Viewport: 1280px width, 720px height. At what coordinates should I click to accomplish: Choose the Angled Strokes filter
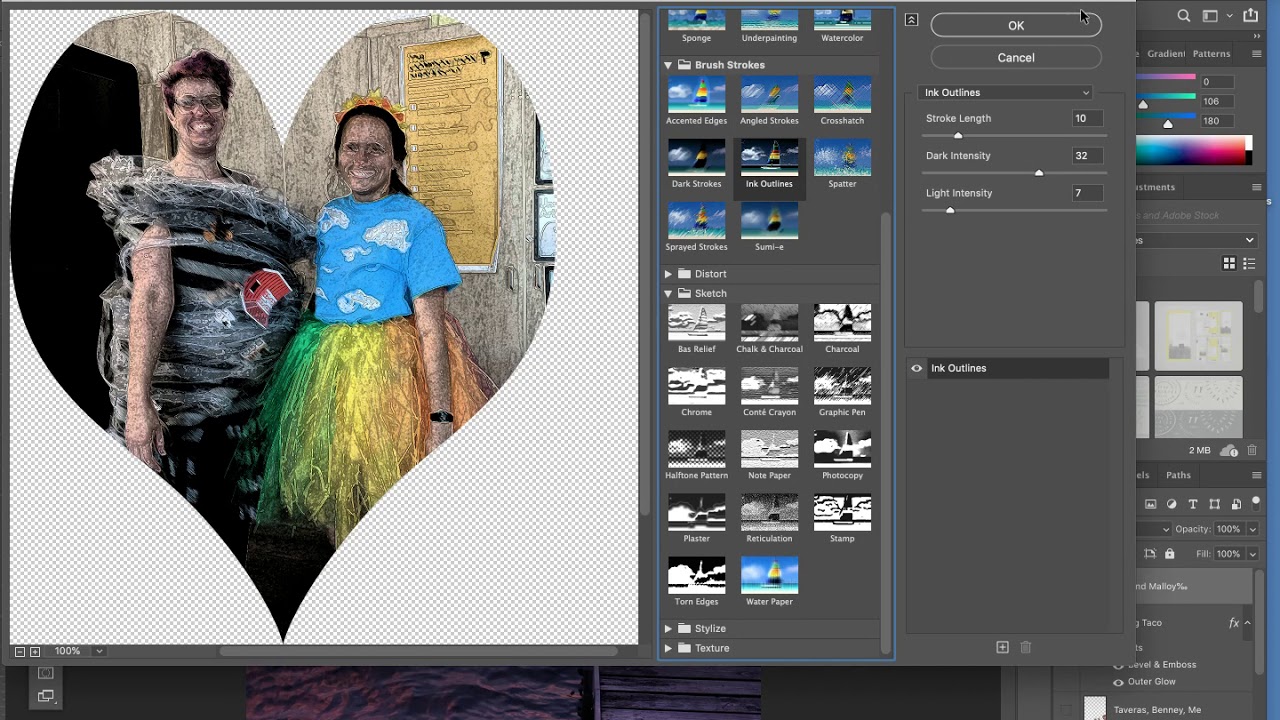[x=770, y=95]
